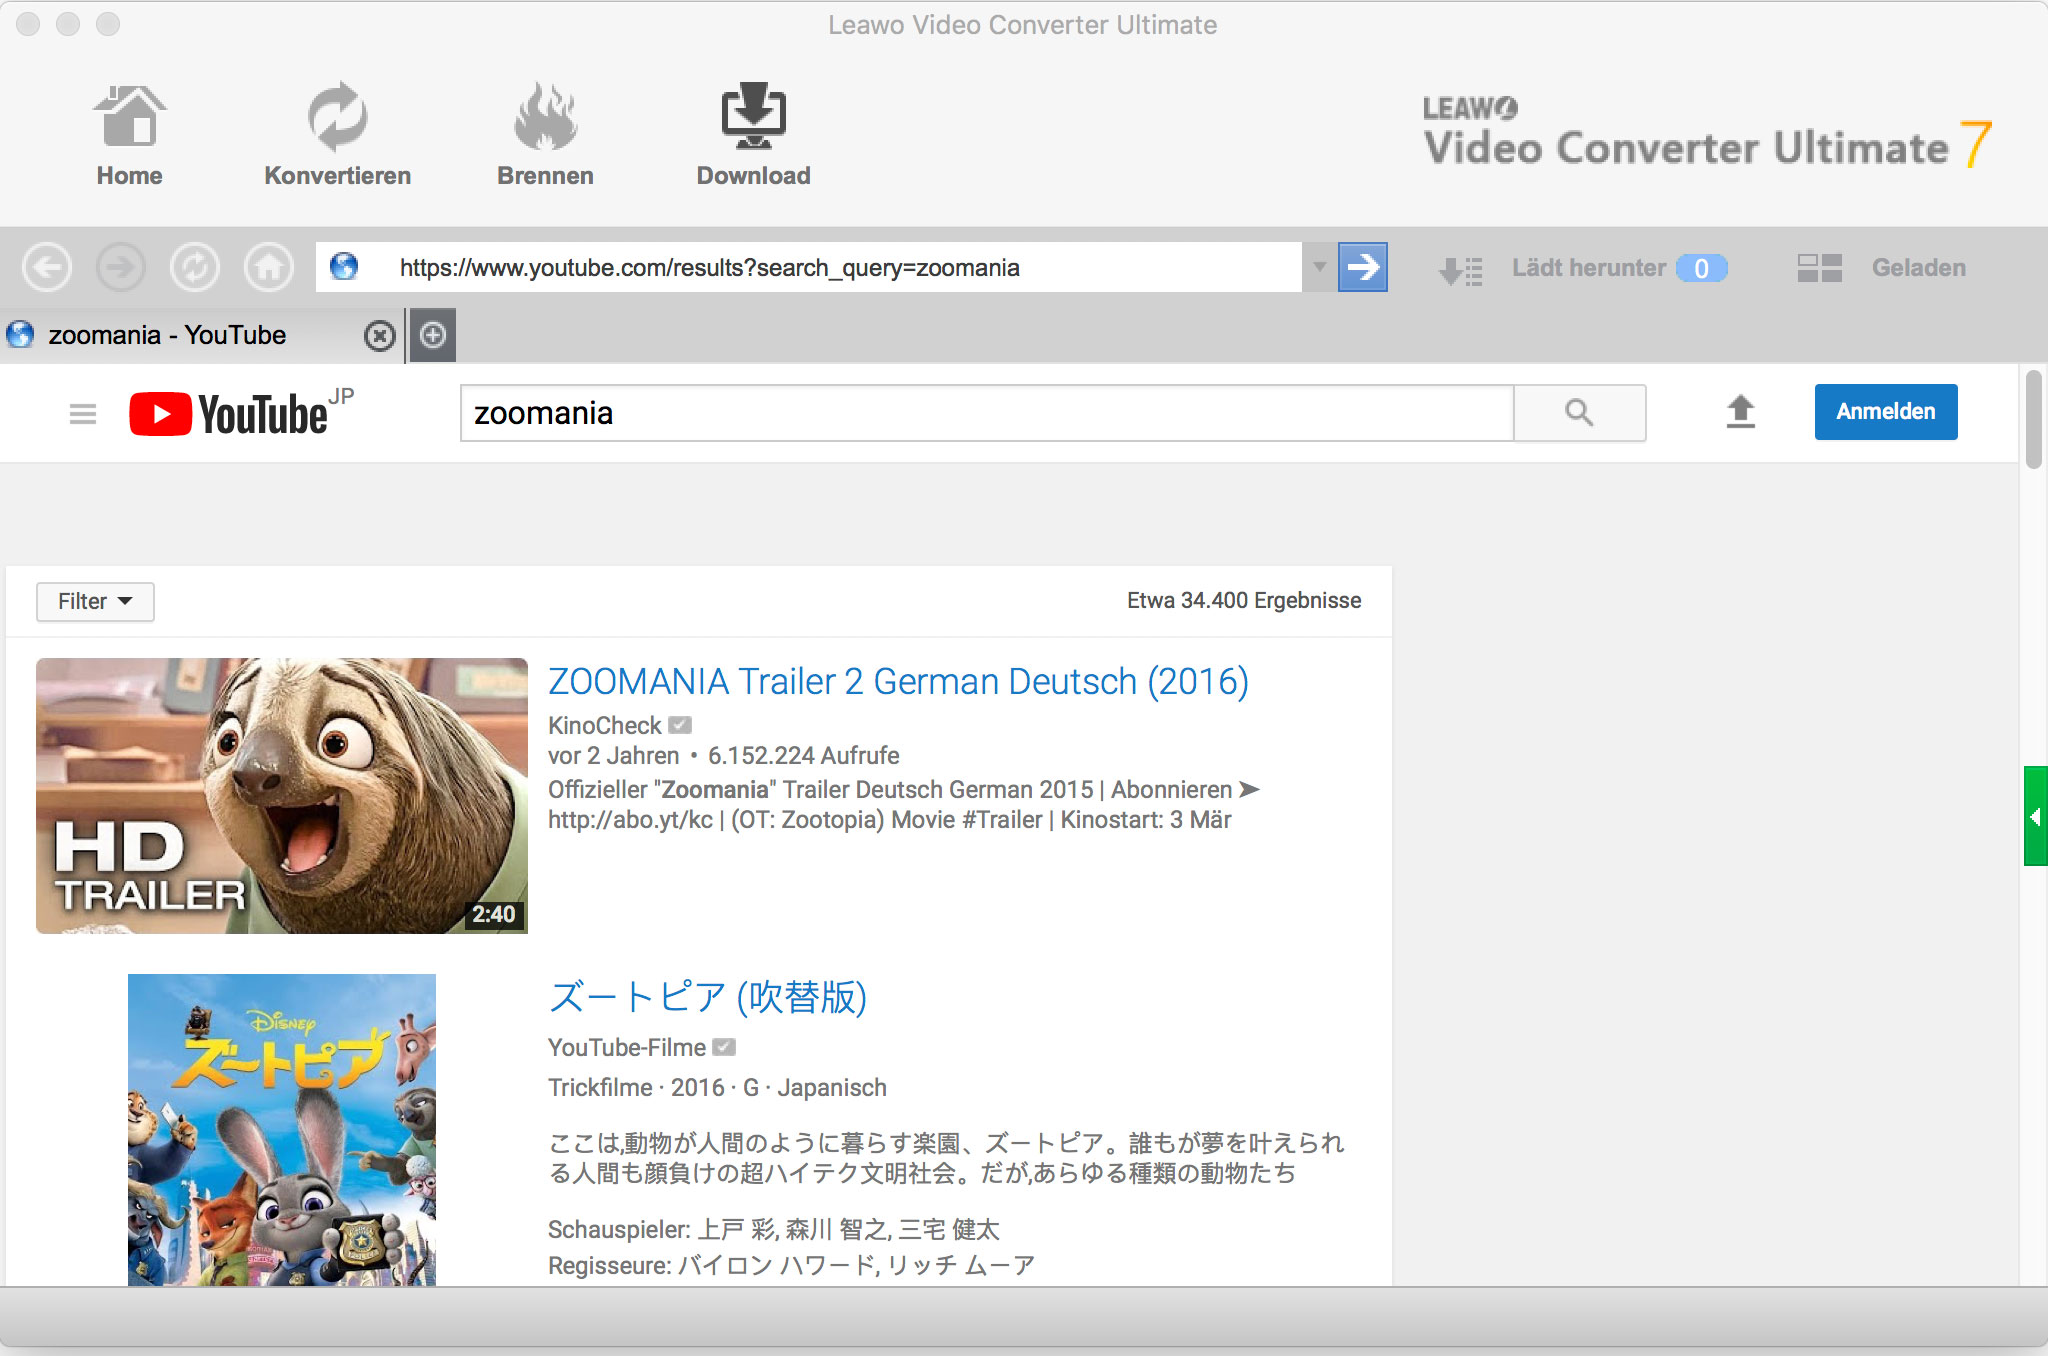Close the zoomania - YouTube tab
2048x1356 pixels.
379,336
